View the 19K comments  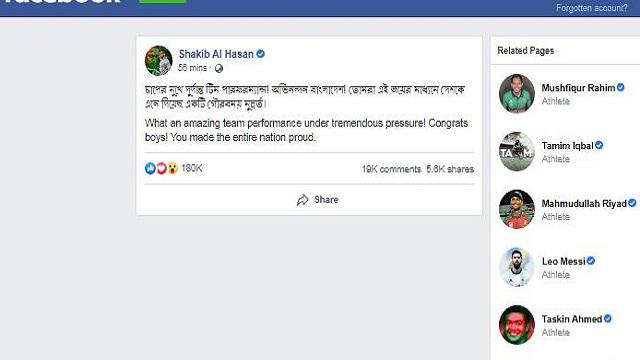tap(391, 169)
